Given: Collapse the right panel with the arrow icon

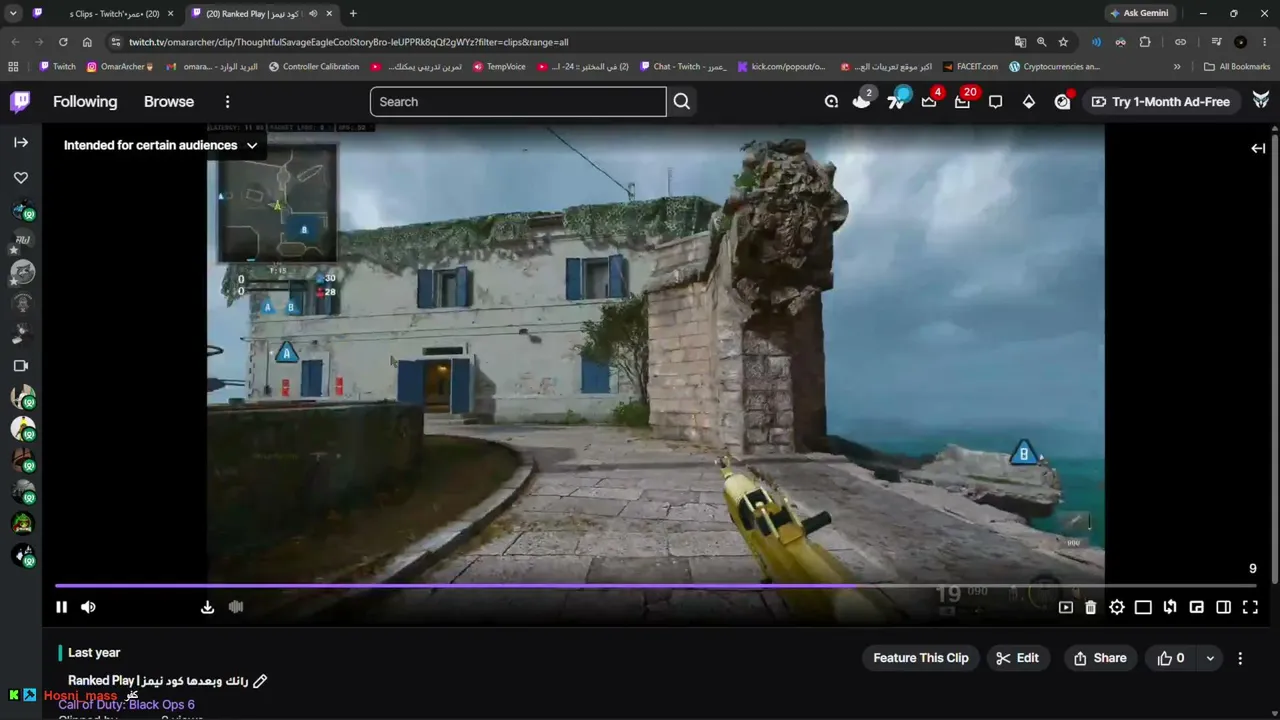Looking at the screenshot, I should (1258, 148).
